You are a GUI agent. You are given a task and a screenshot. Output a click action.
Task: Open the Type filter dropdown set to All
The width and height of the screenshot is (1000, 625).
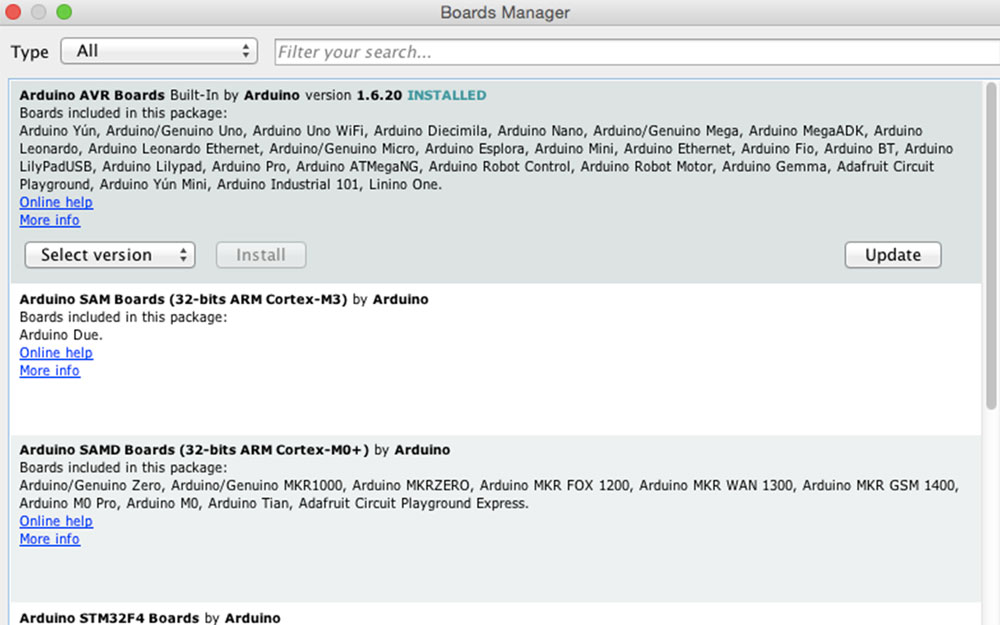tap(159, 51)
